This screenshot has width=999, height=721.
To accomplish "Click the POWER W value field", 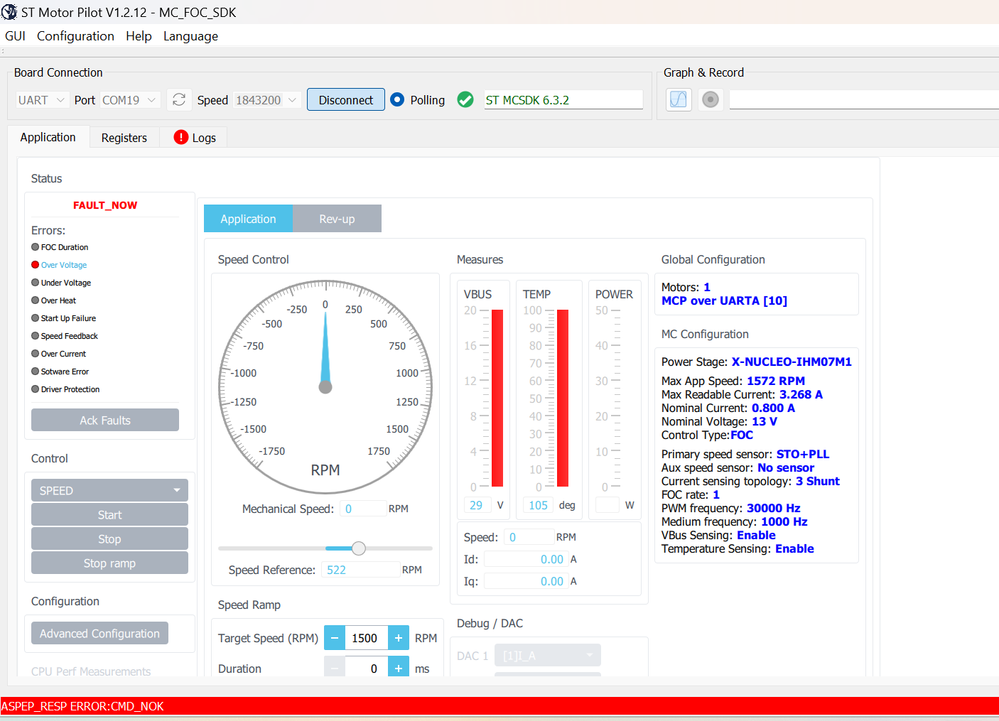I will (607, 505).
